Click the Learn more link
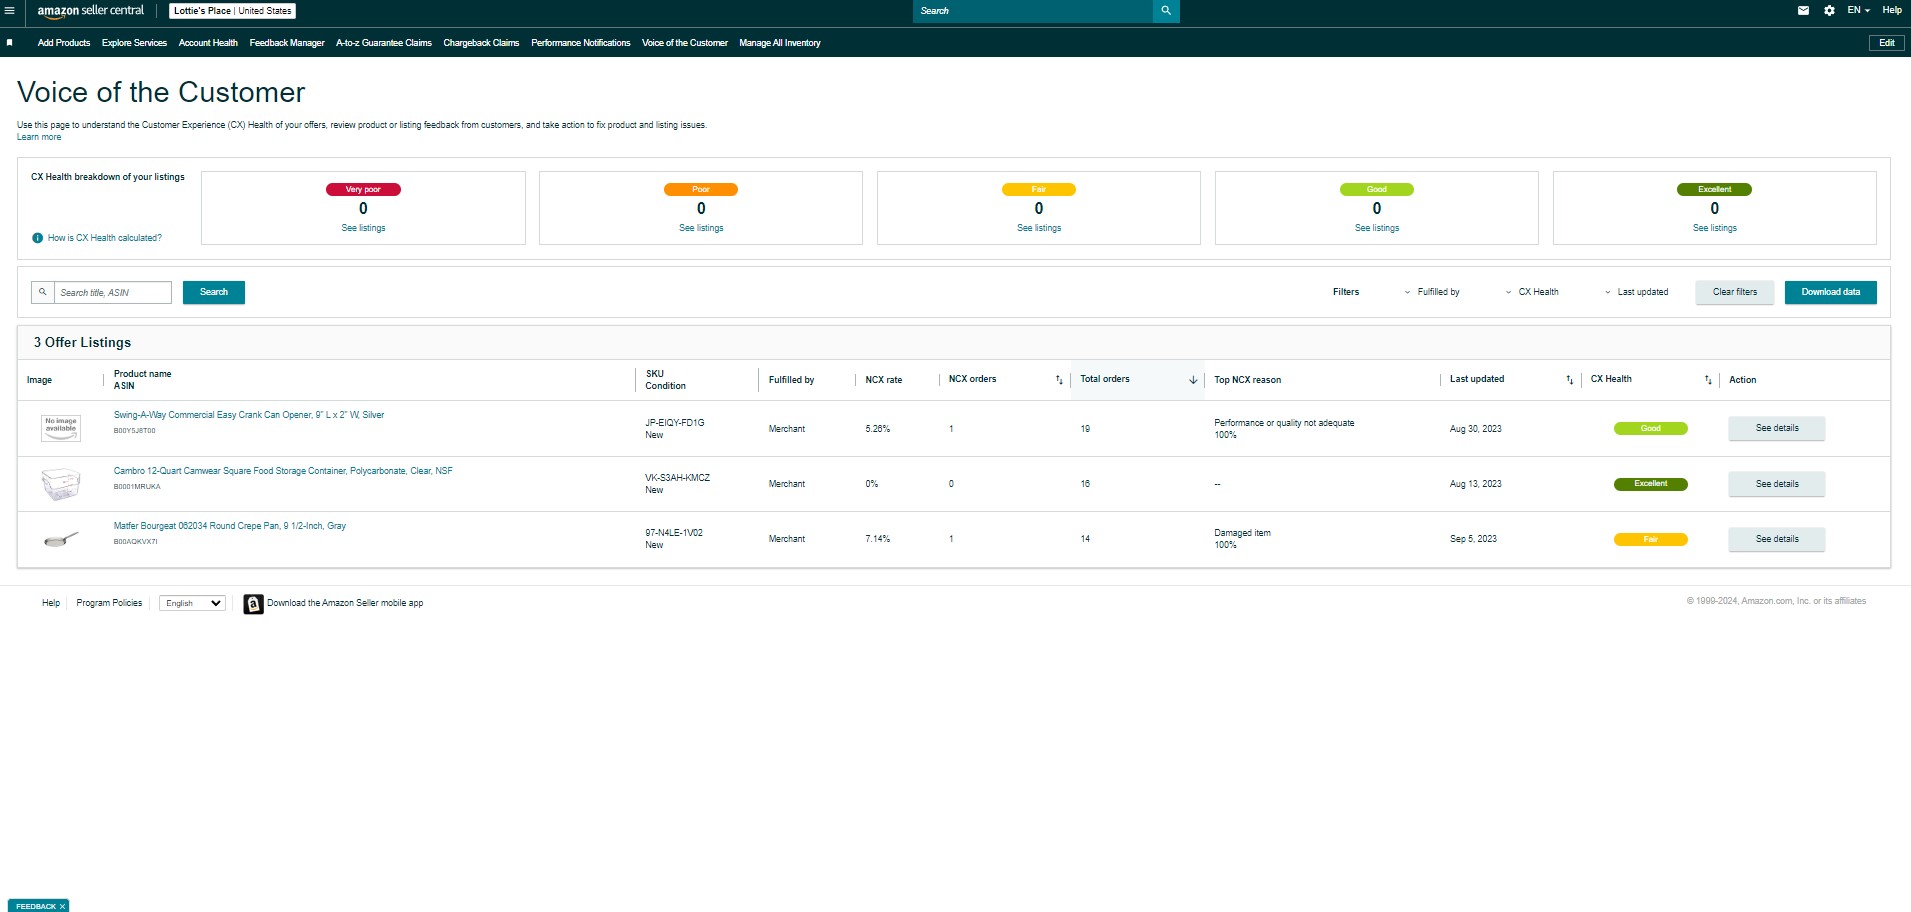The width and height of the screenshot is (1911, 912). click(39, 137)
